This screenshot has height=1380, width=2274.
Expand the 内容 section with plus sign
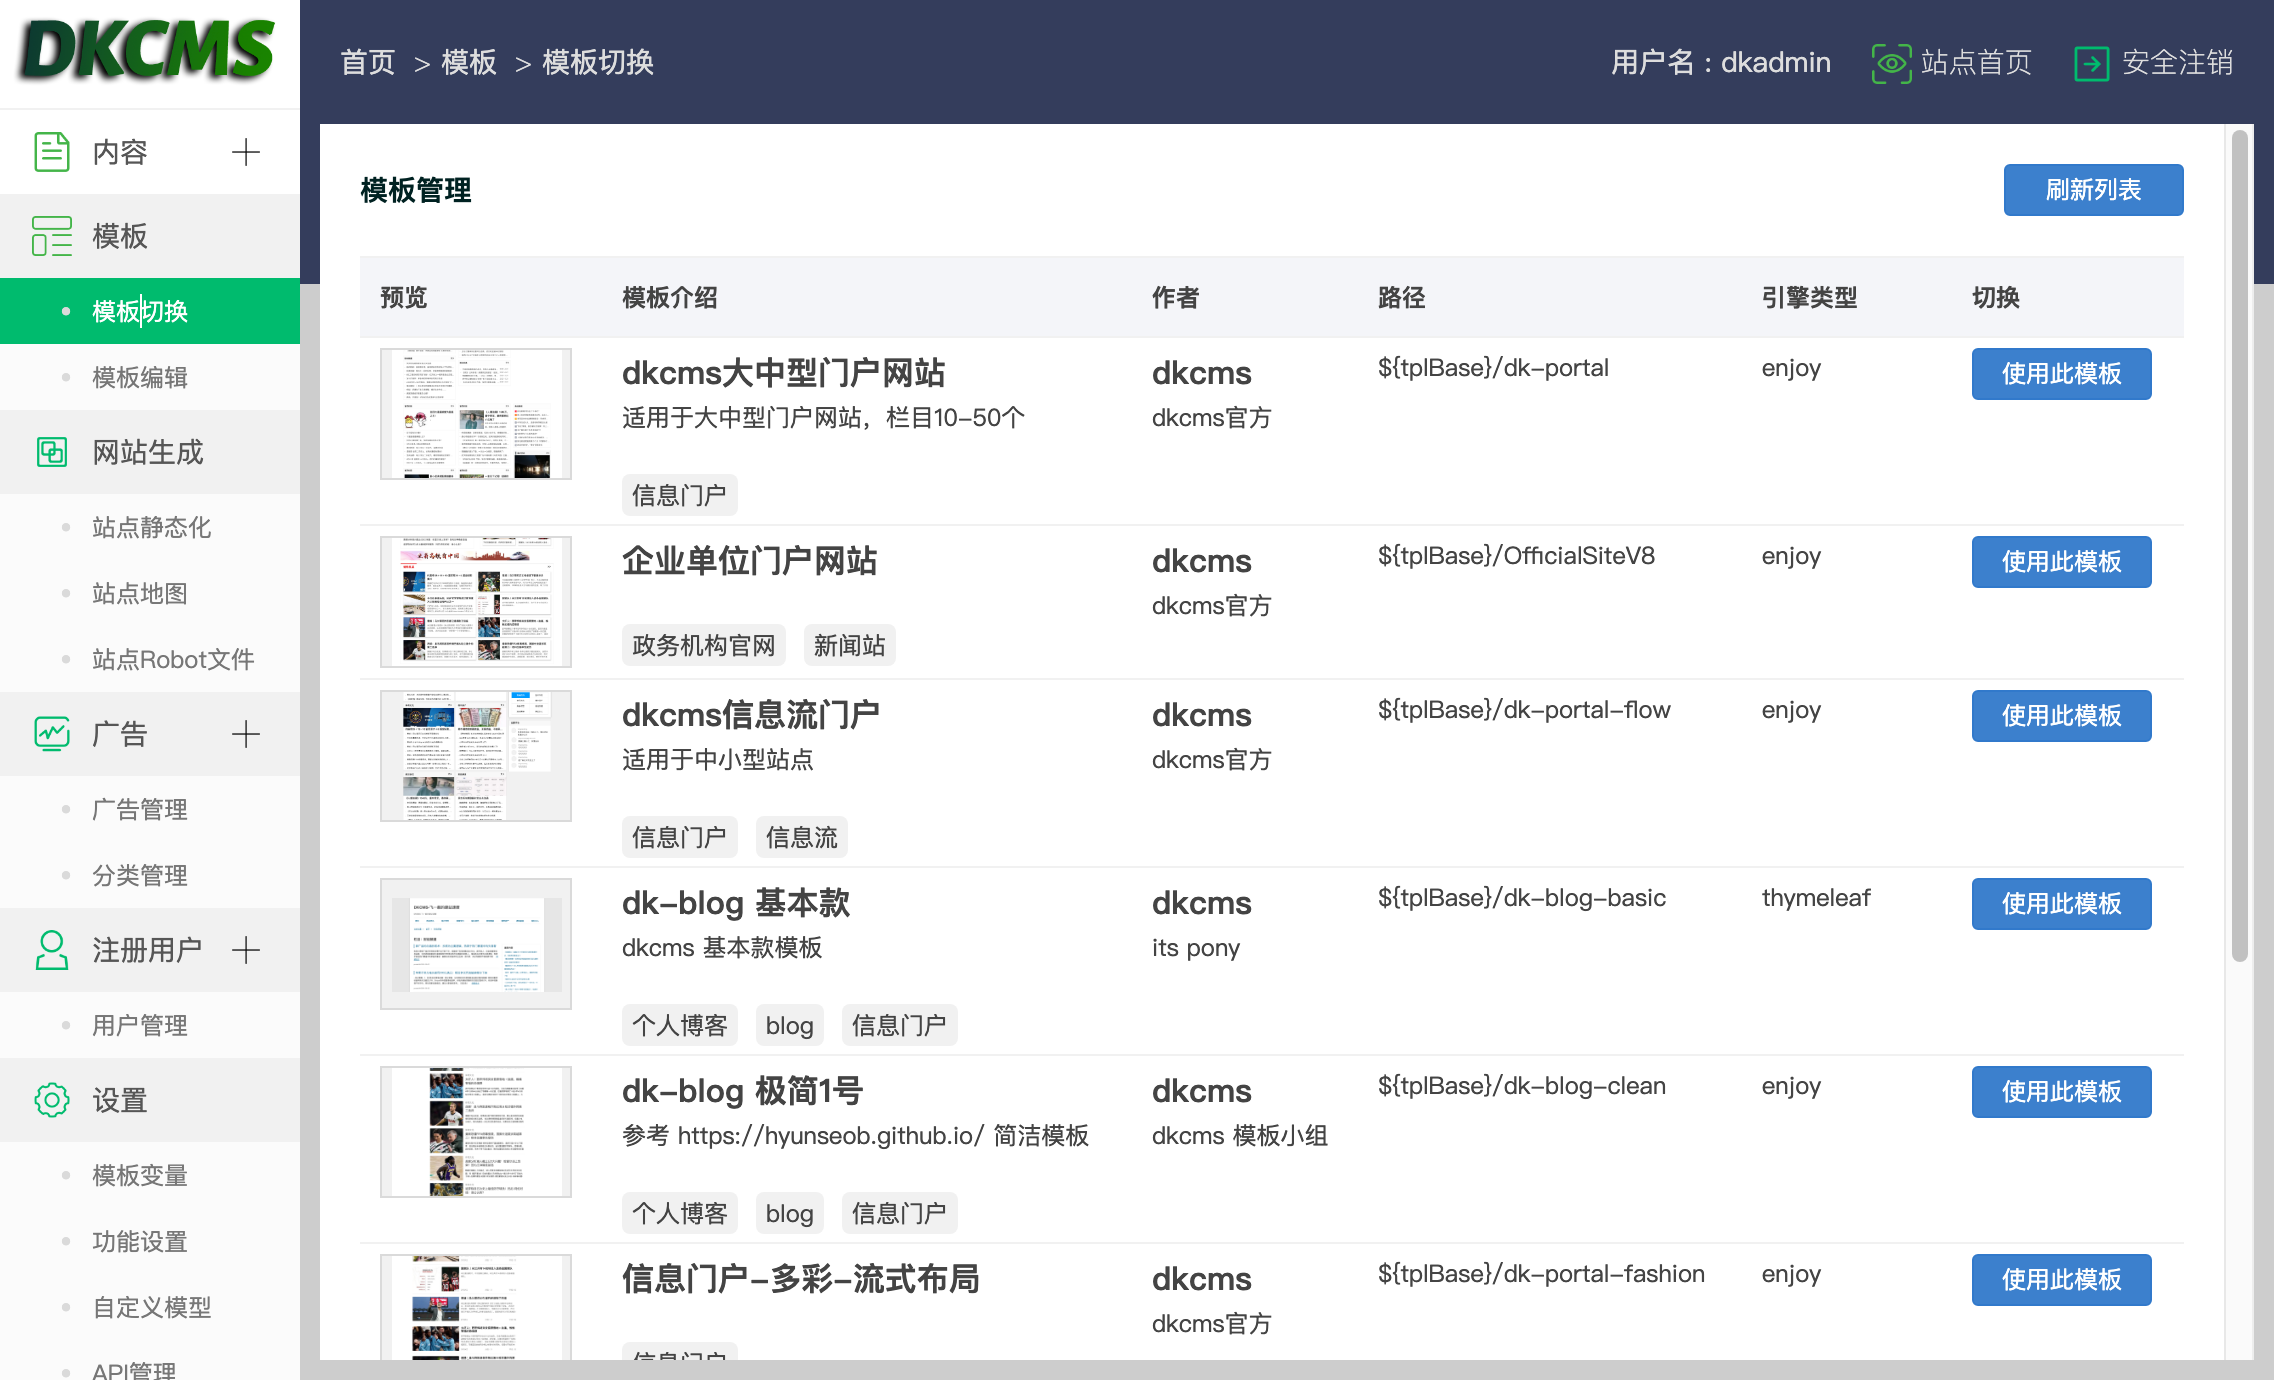click(x=246, y=152)
